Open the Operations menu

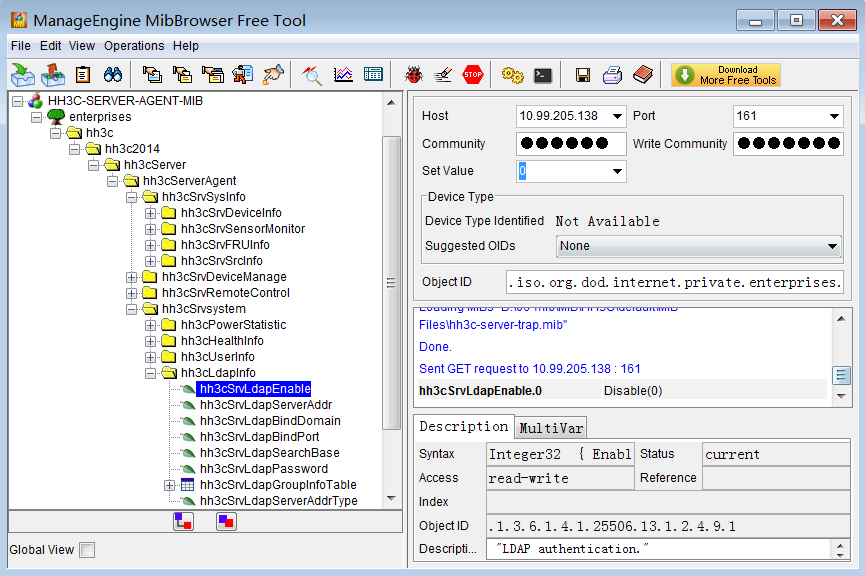point(134,46)
